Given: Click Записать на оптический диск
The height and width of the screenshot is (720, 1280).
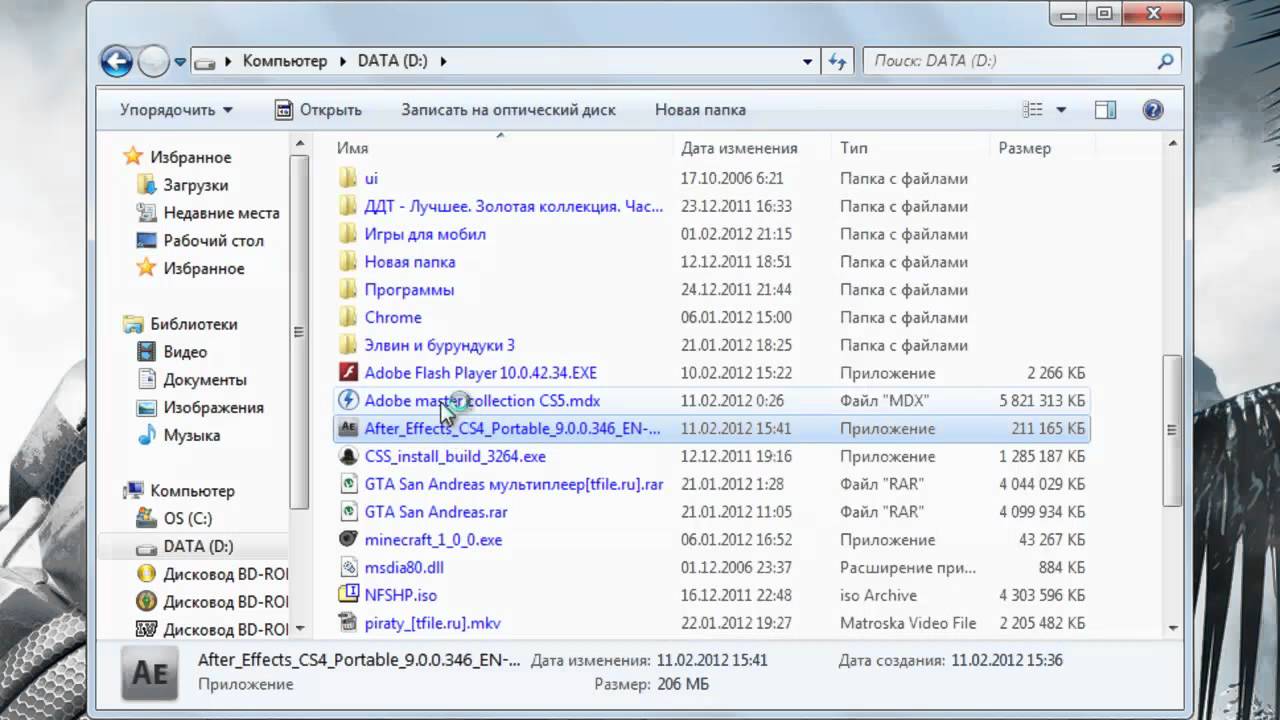Looking at the screenshot, I should point(508,110).
